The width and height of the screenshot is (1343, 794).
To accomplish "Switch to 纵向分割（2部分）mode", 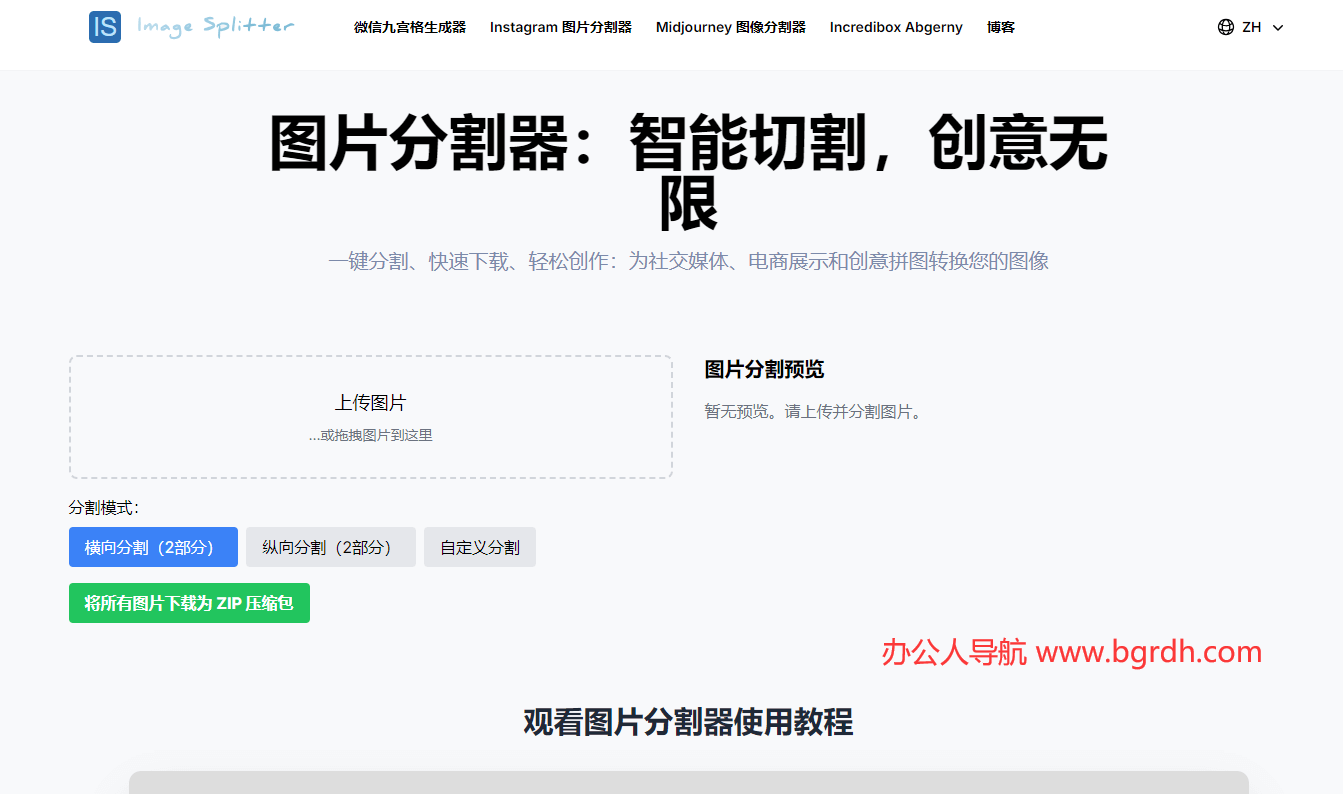I will click(x=331, y=547).
